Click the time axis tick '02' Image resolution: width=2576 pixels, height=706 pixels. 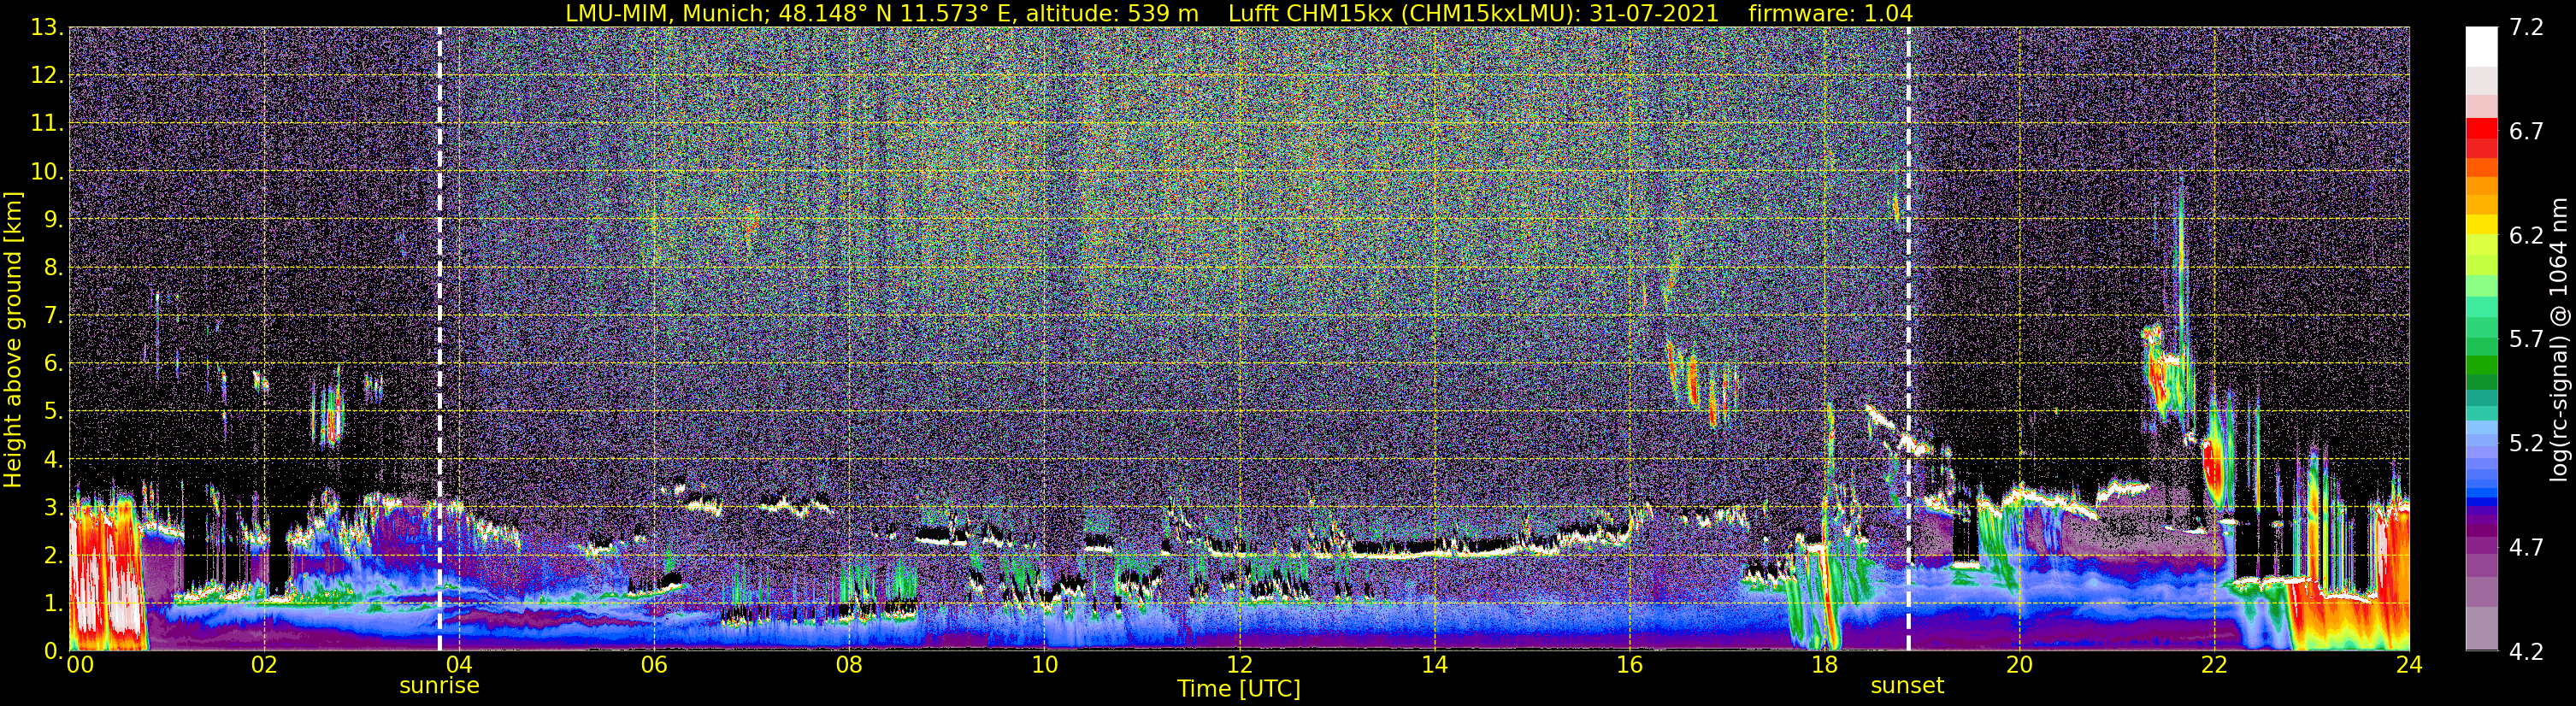(264, 665)
